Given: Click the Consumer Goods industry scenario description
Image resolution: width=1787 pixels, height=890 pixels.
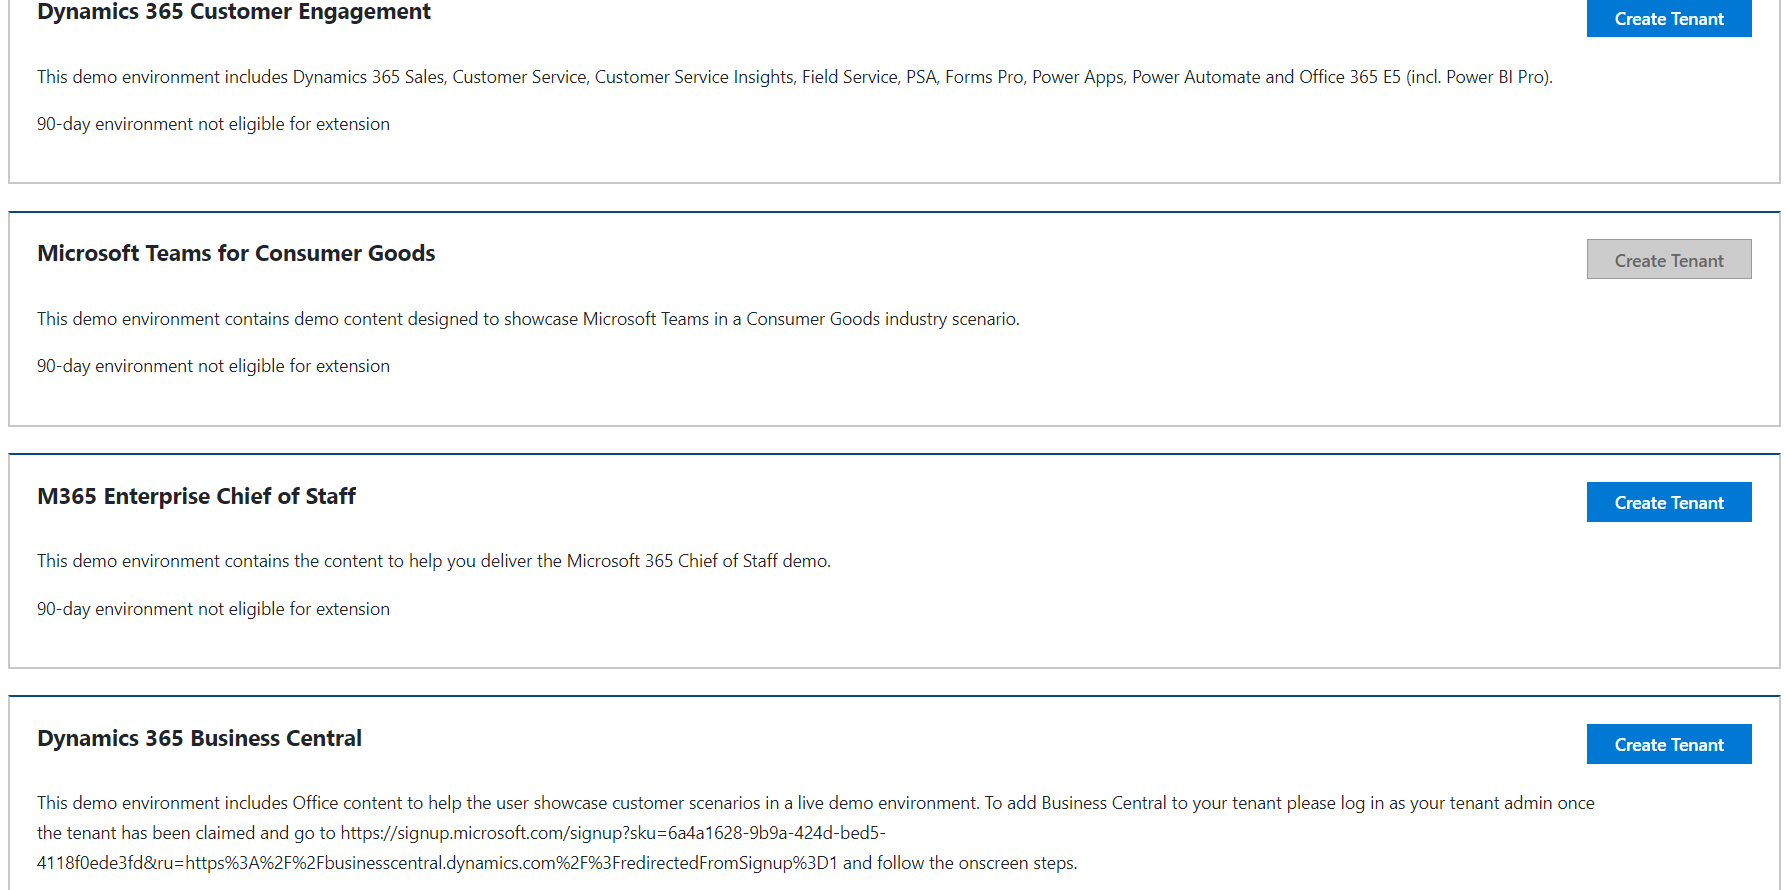Looking at the screenshot, I should [x=528, y=319].
